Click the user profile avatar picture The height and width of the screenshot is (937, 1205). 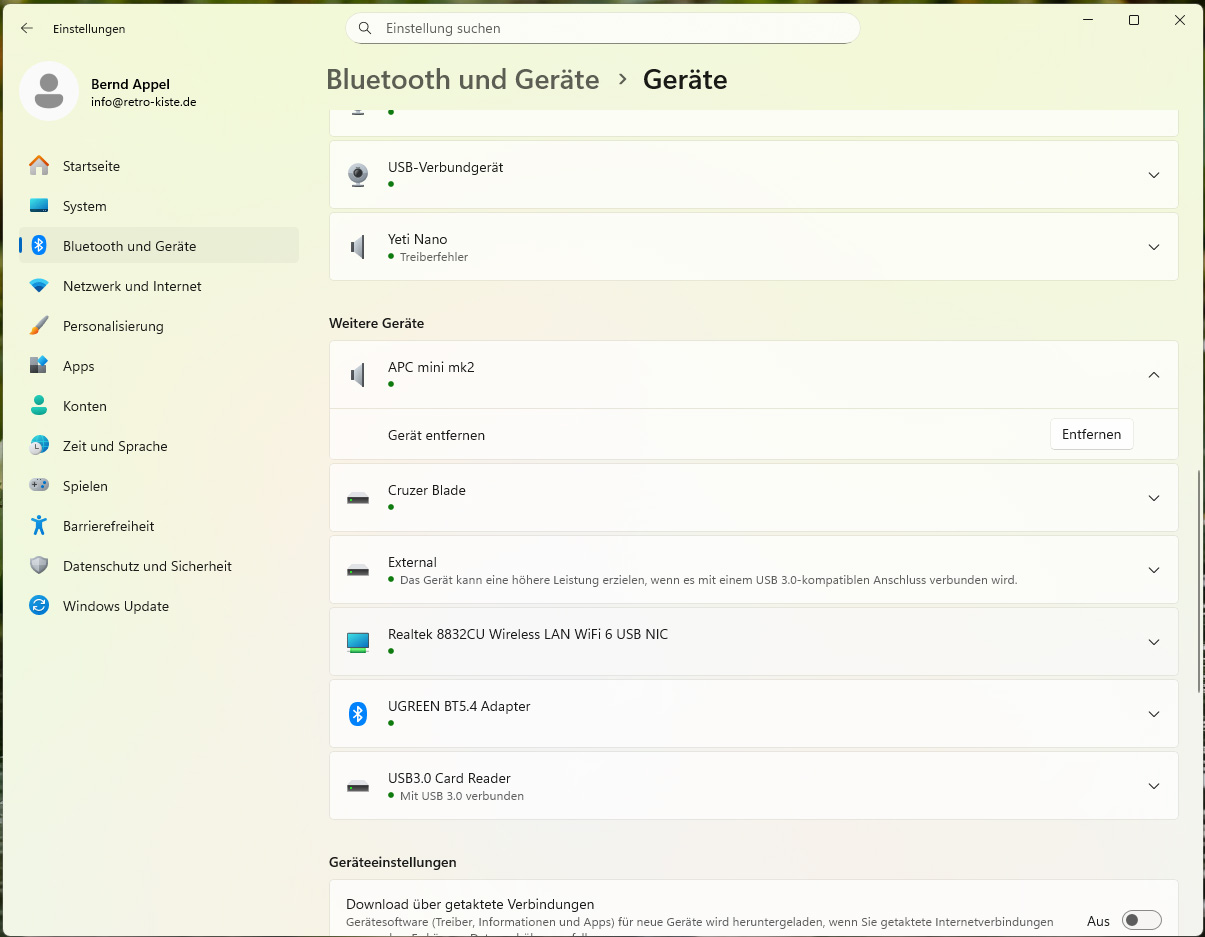[49, 91]
